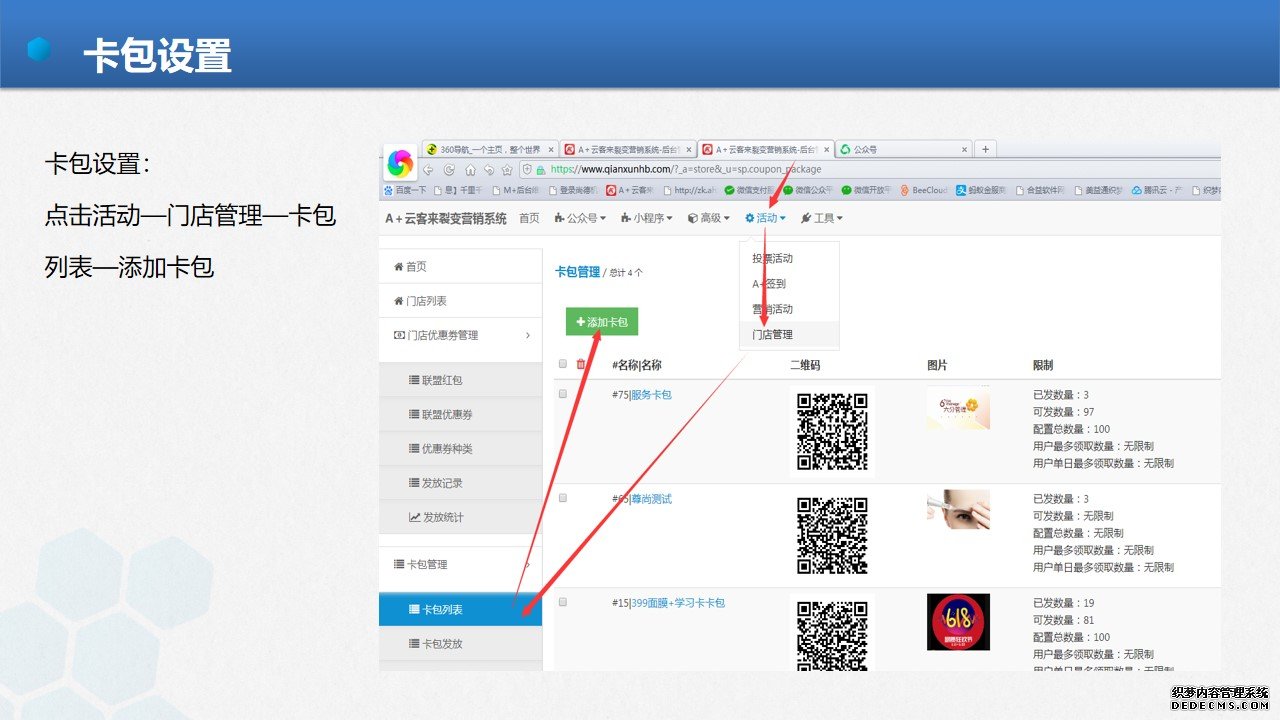
Task: Open the 399面膜+学习卡卡包 link
Action: tap(677, 603)
